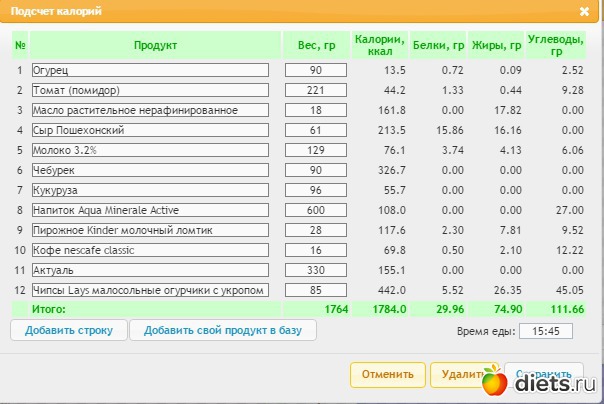Select Чипсы Lays product field
Image resolution: width=604 pixels, height=404 pixels.
click(x=150, y=290)
